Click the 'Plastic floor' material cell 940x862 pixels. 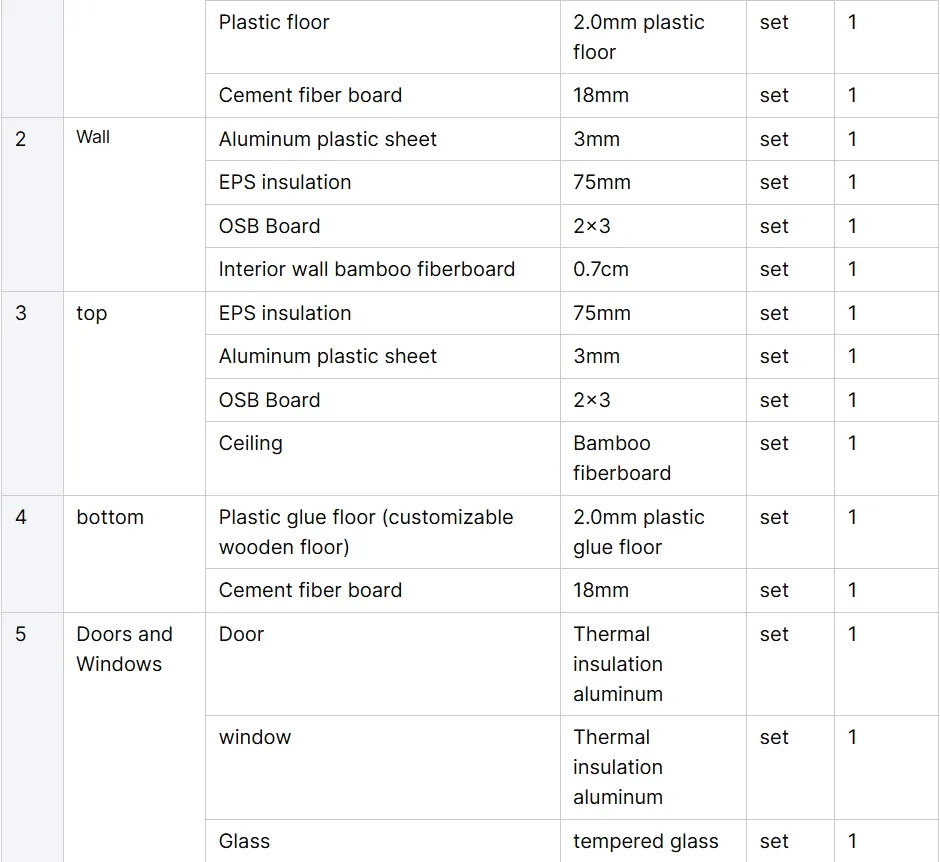pos(274,22)
